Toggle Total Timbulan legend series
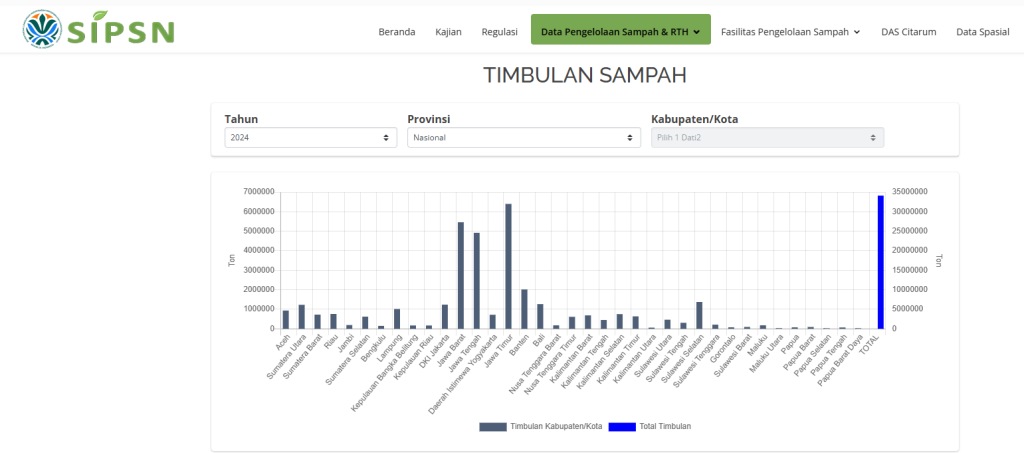Screen dimensions: 1024x453 point(664,426)
